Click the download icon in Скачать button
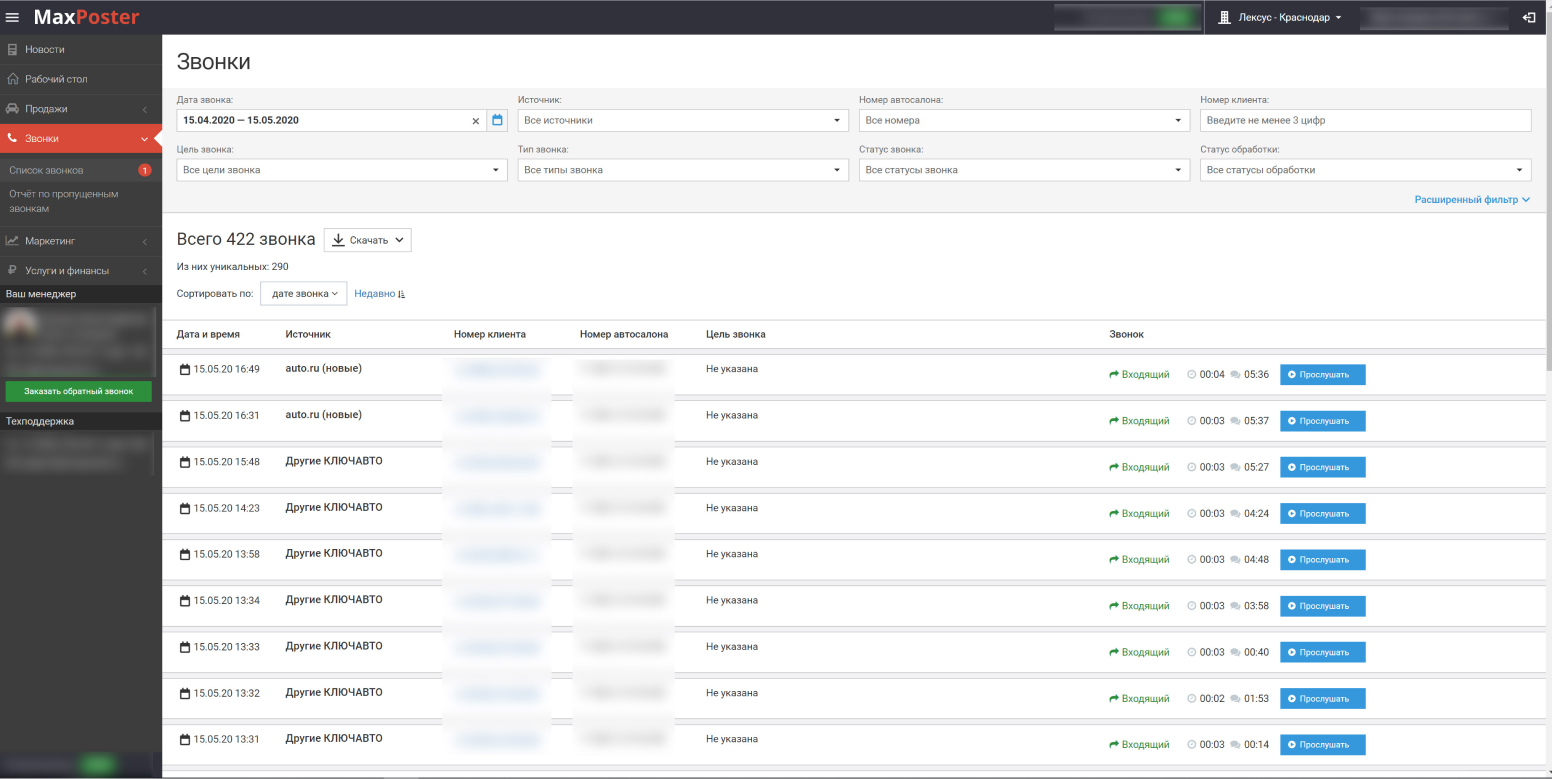Screen dimensions: 1552x779 (x=338, y=240)
